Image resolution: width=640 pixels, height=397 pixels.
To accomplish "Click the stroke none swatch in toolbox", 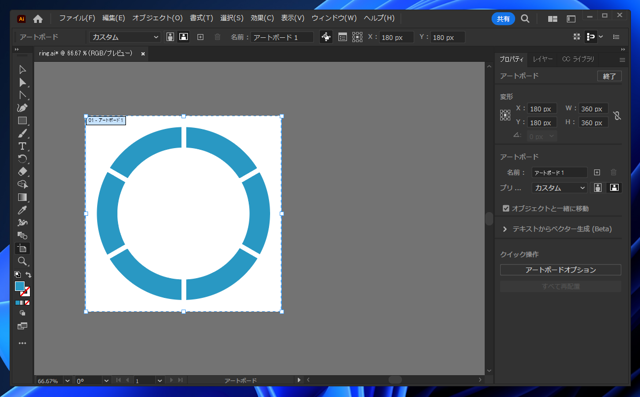I will coord(25,291).
